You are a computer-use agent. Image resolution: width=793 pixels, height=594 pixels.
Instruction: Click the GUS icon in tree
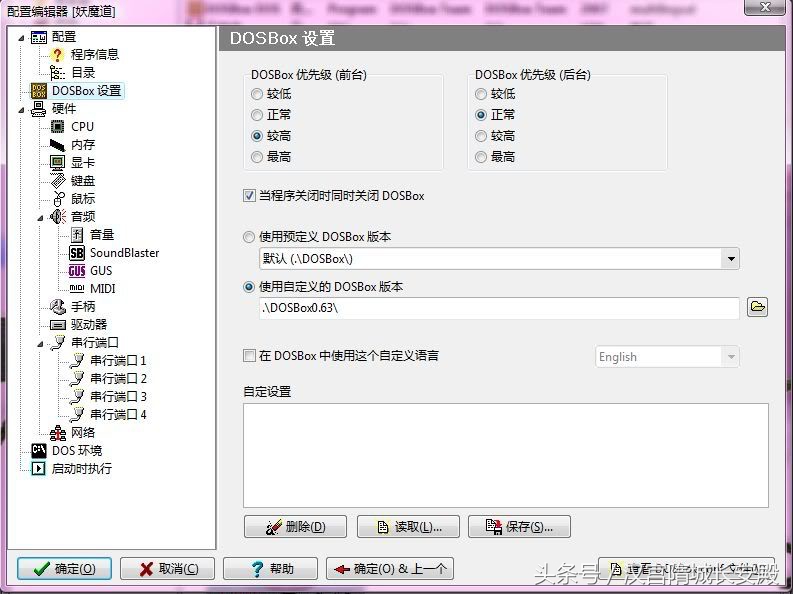[77, 271]
